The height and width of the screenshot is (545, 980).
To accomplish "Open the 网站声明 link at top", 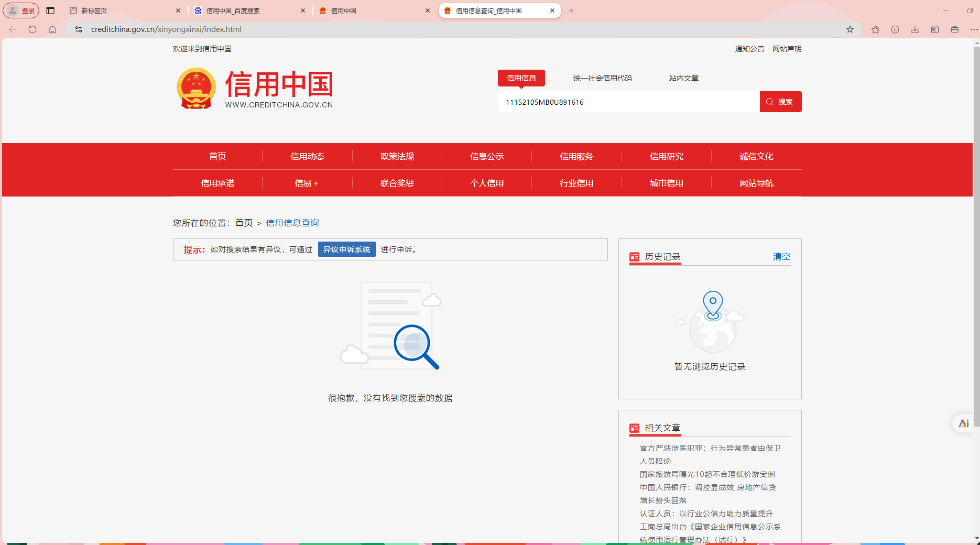I will coord(786,49).
